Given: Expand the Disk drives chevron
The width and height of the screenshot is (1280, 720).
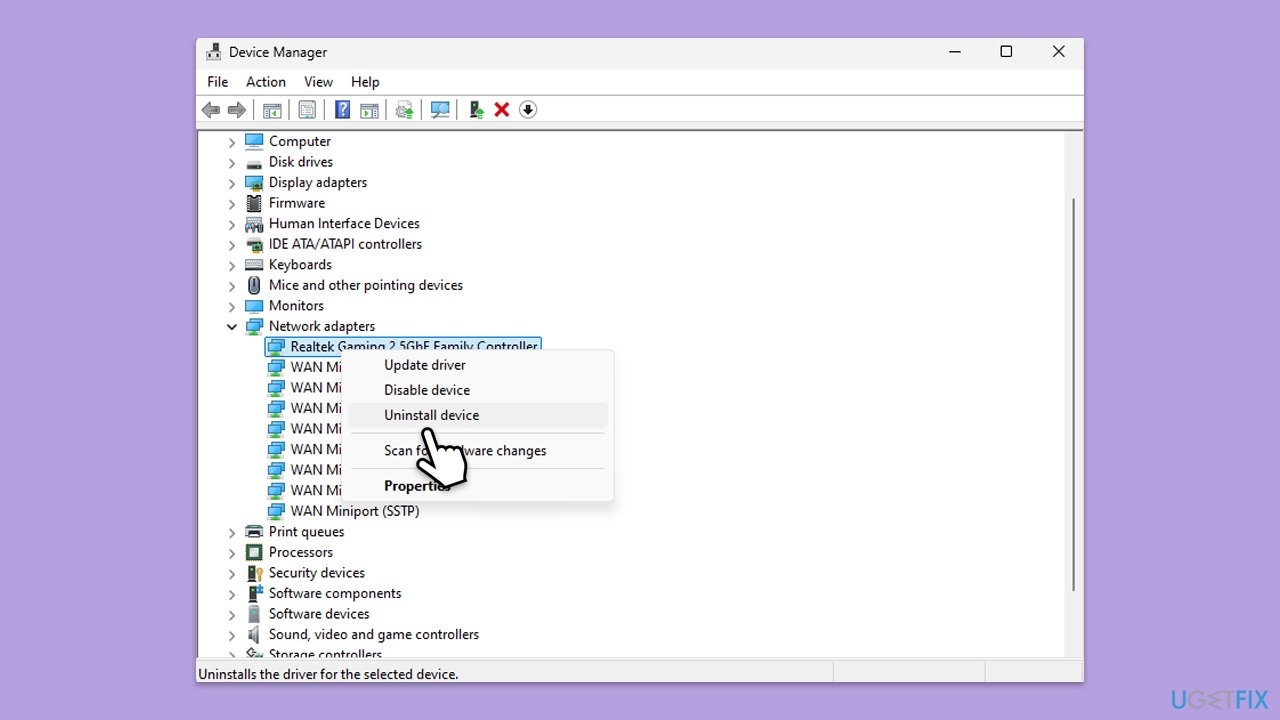Looking at the screenshot, I should click(232, 162).
